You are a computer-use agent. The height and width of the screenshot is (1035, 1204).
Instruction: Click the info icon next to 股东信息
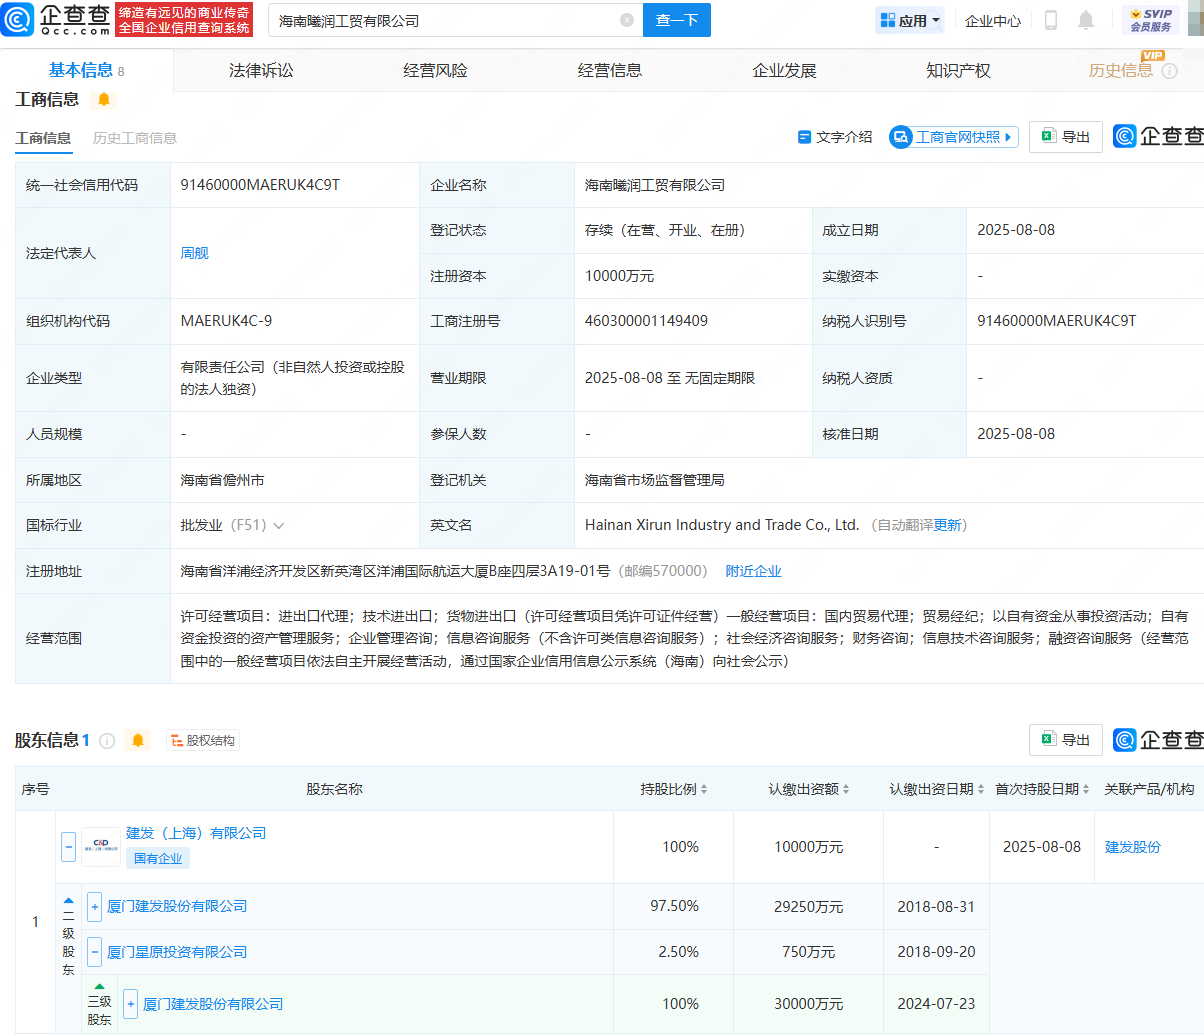click(107, 741)
